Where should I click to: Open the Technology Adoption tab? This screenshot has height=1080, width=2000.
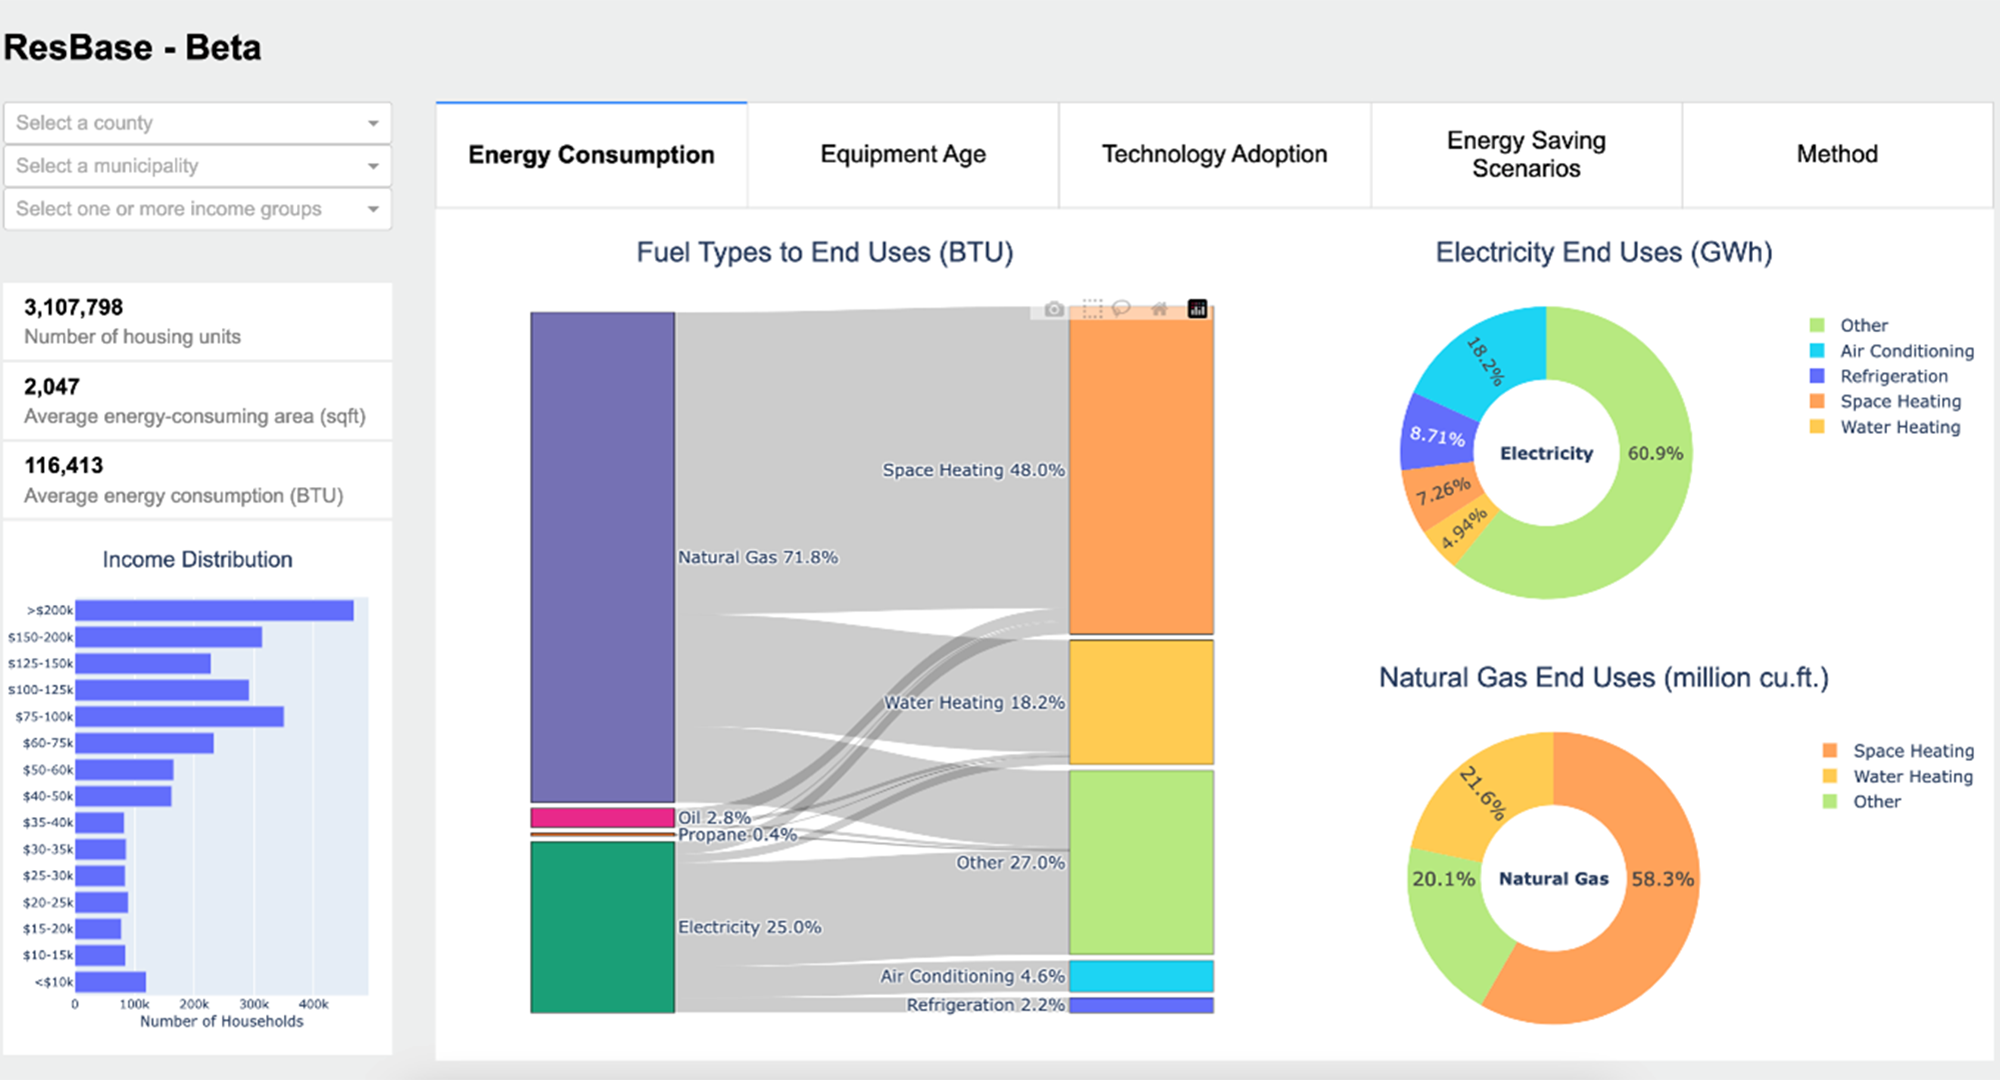click(1213, 154)
